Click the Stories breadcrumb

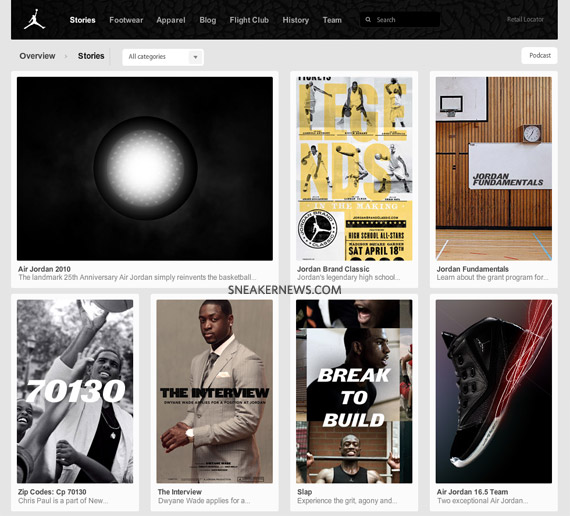(91, 56)
